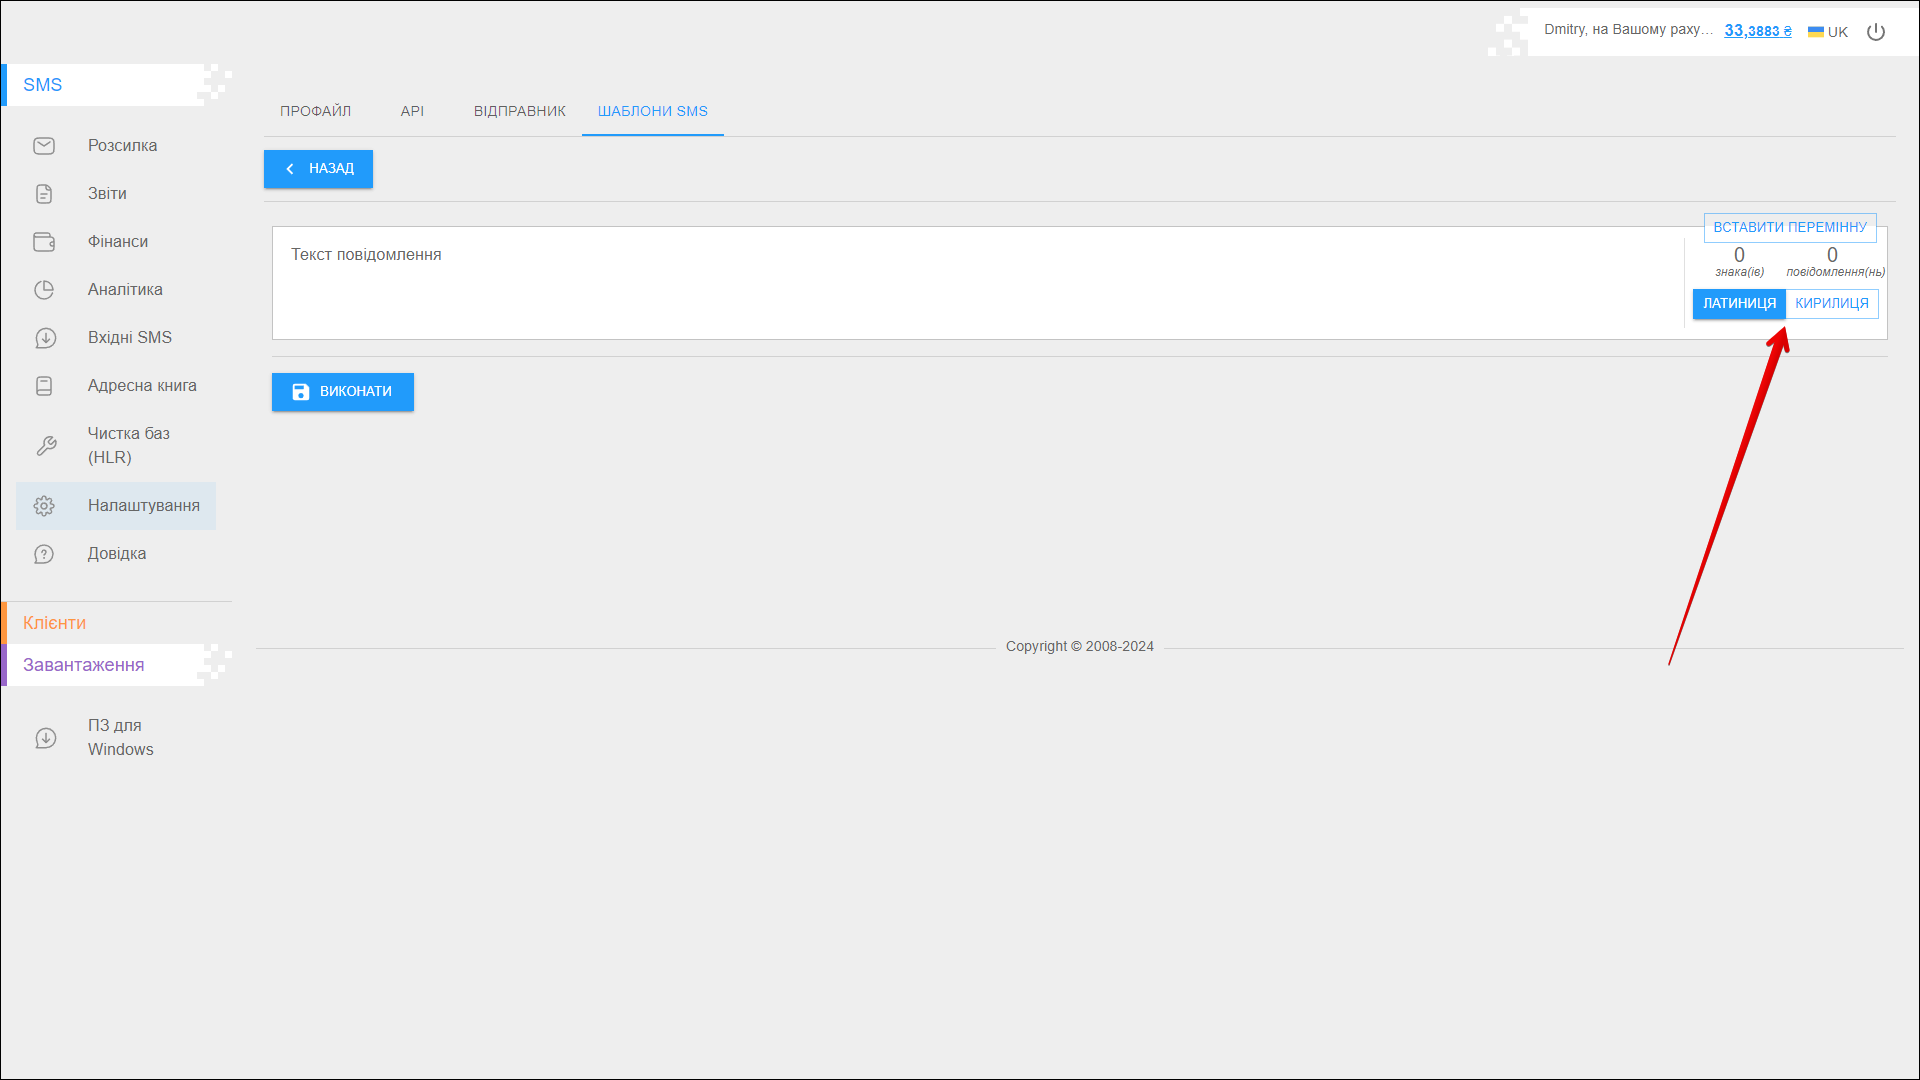
Task: Click the account balance link
Action: coord(1757,31)
